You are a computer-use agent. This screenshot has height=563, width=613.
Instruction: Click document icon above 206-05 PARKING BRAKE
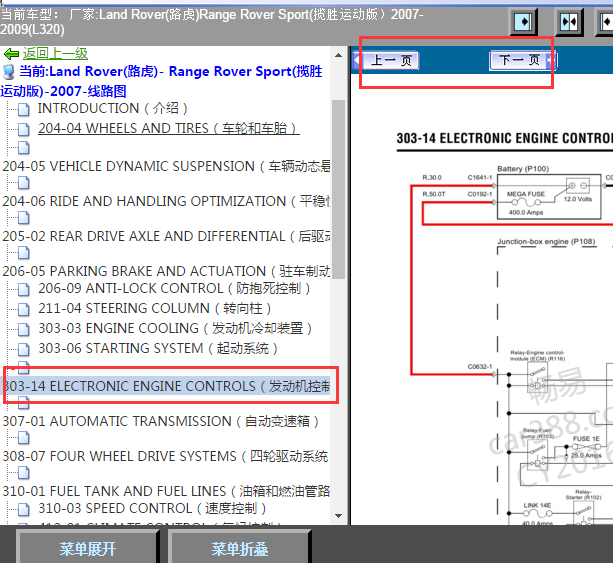[23, 253]
